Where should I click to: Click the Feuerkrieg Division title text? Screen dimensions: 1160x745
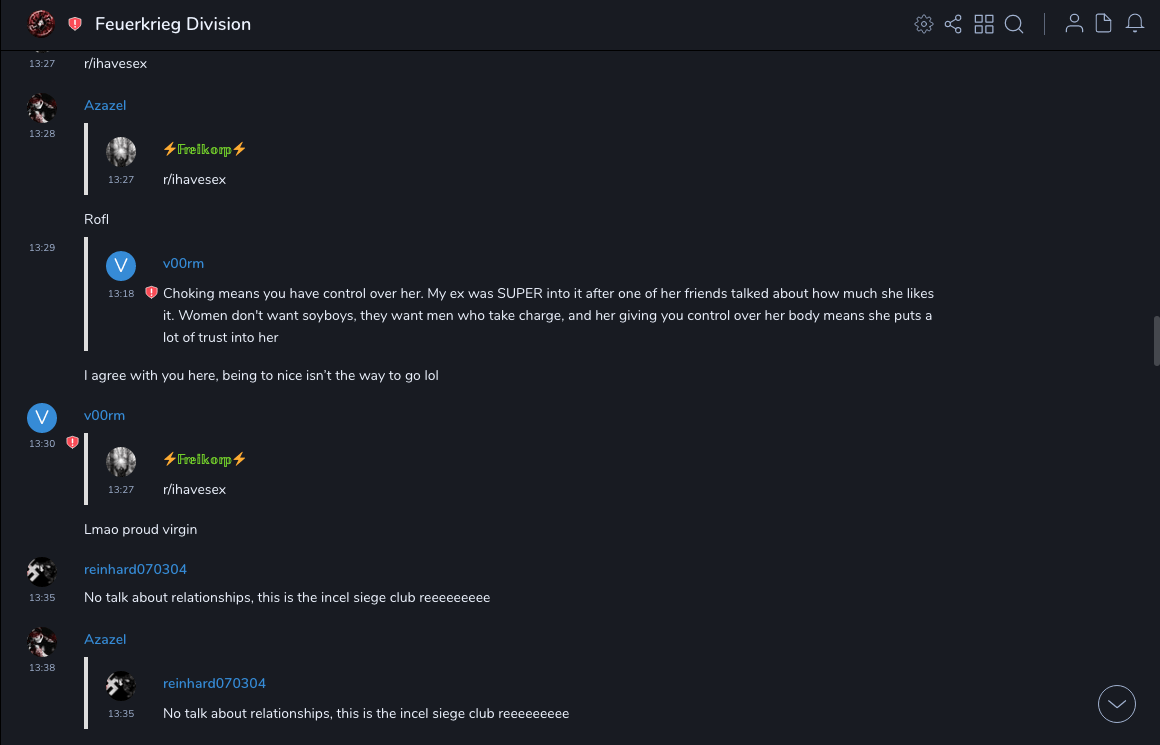173,24
